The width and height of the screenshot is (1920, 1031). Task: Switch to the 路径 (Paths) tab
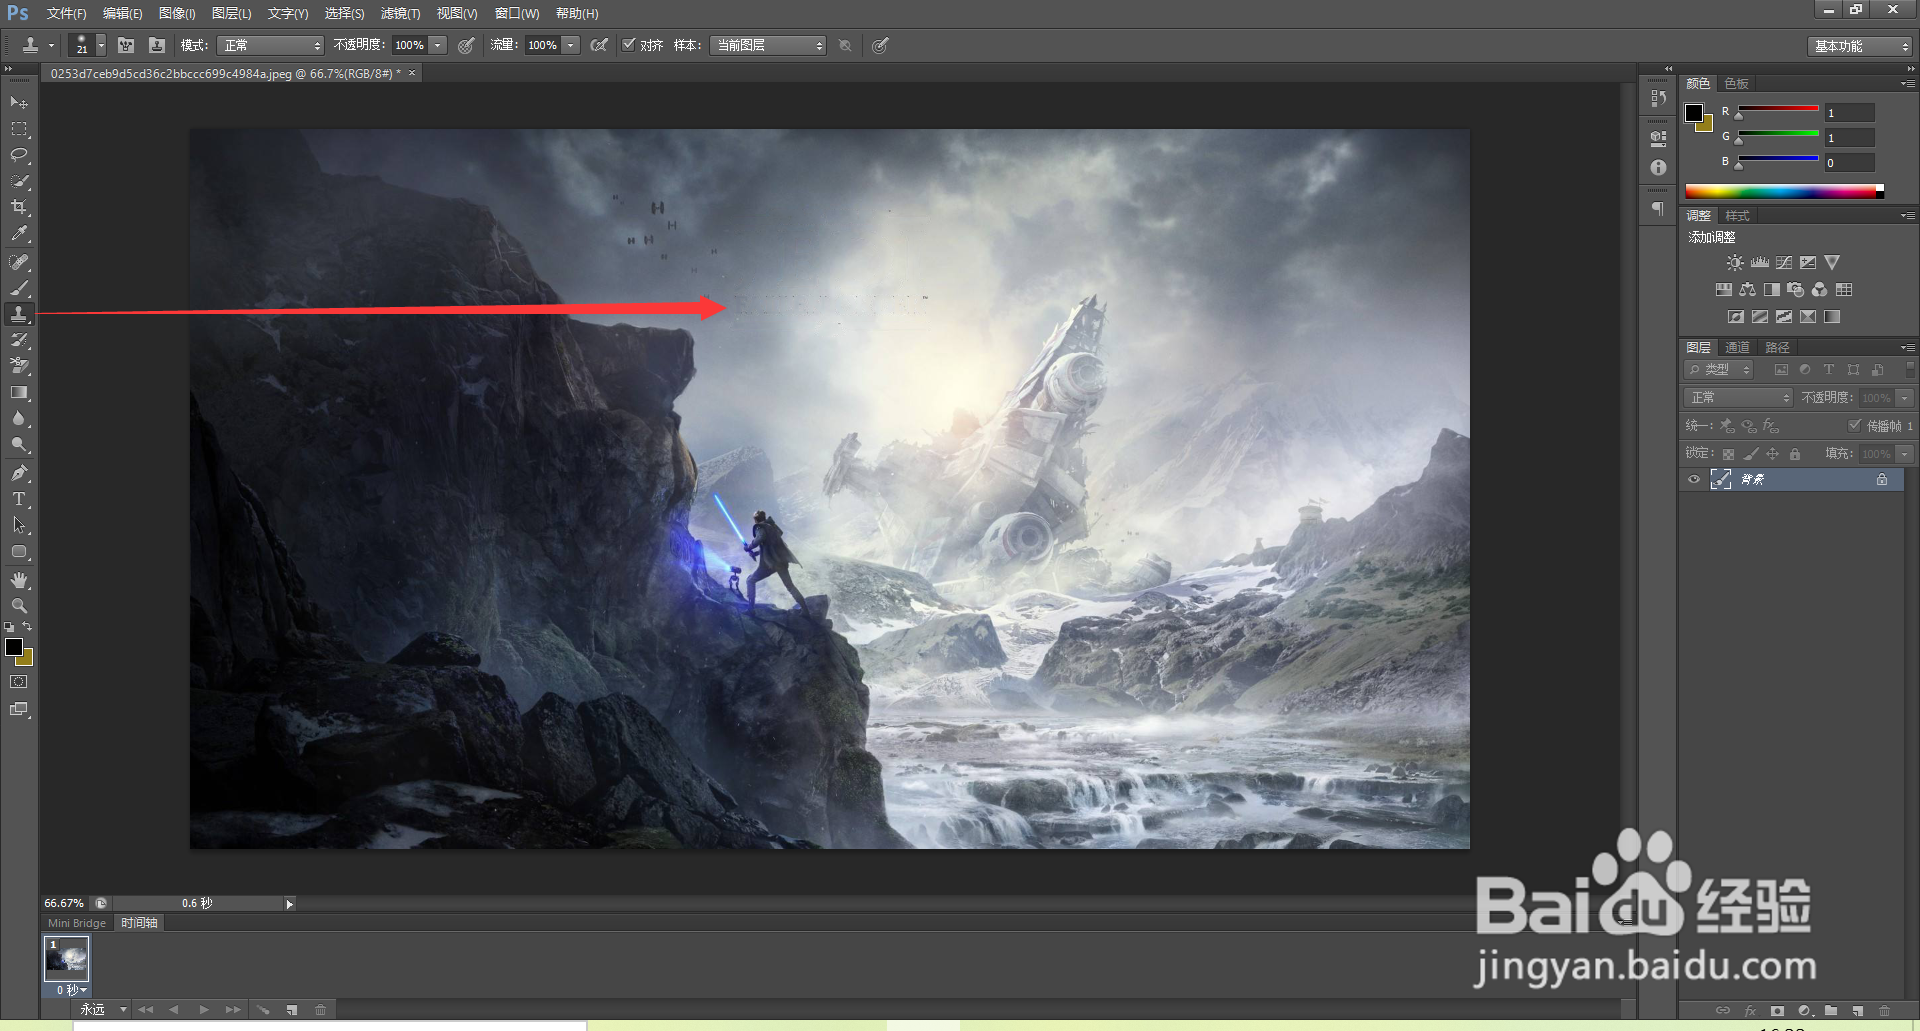(x=1777, y=347)
